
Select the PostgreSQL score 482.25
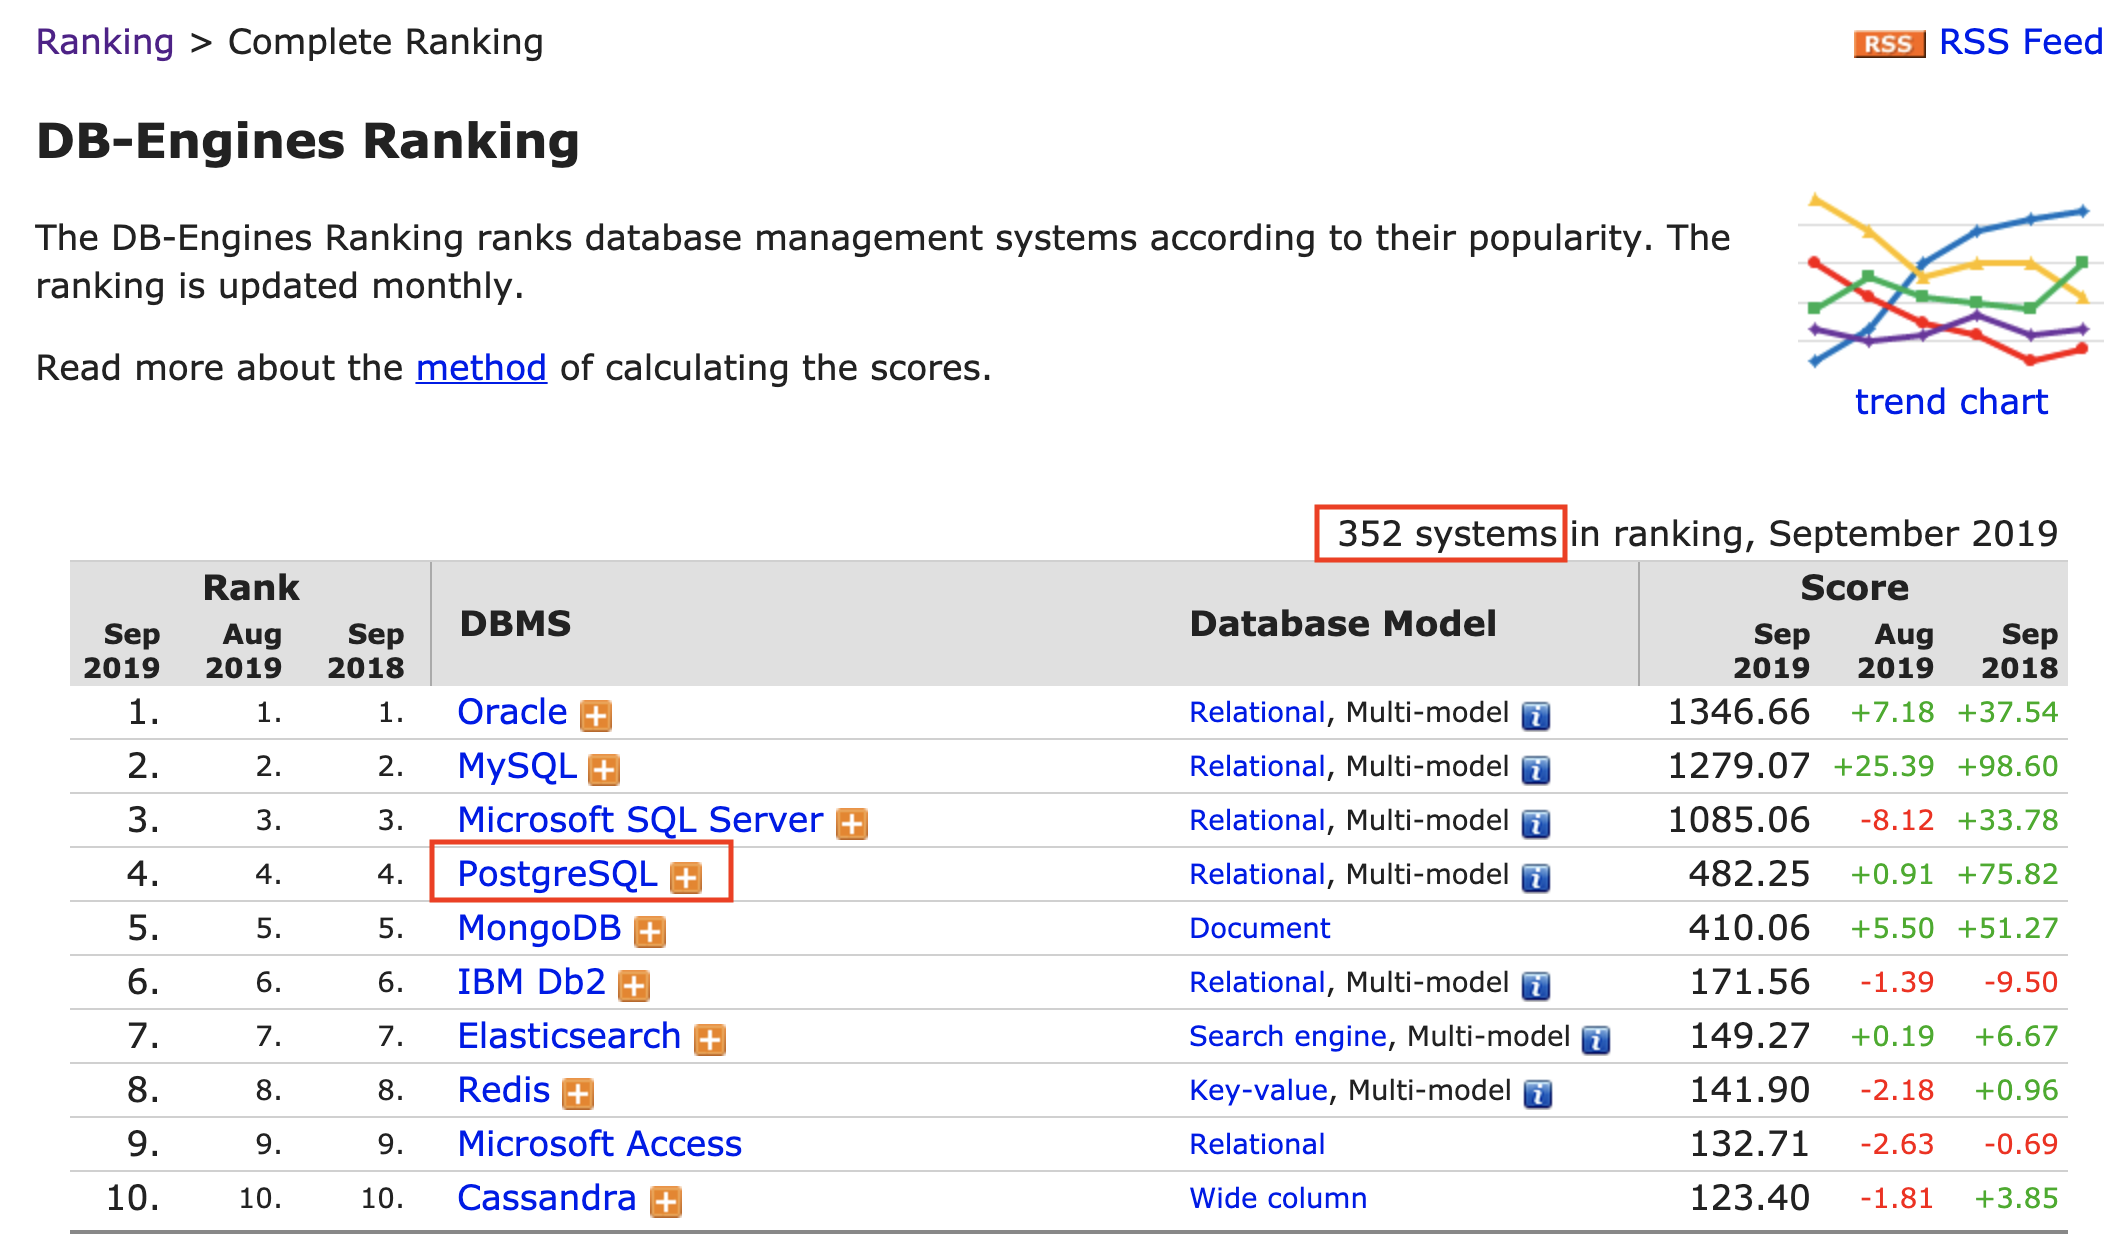point(1750,874)
